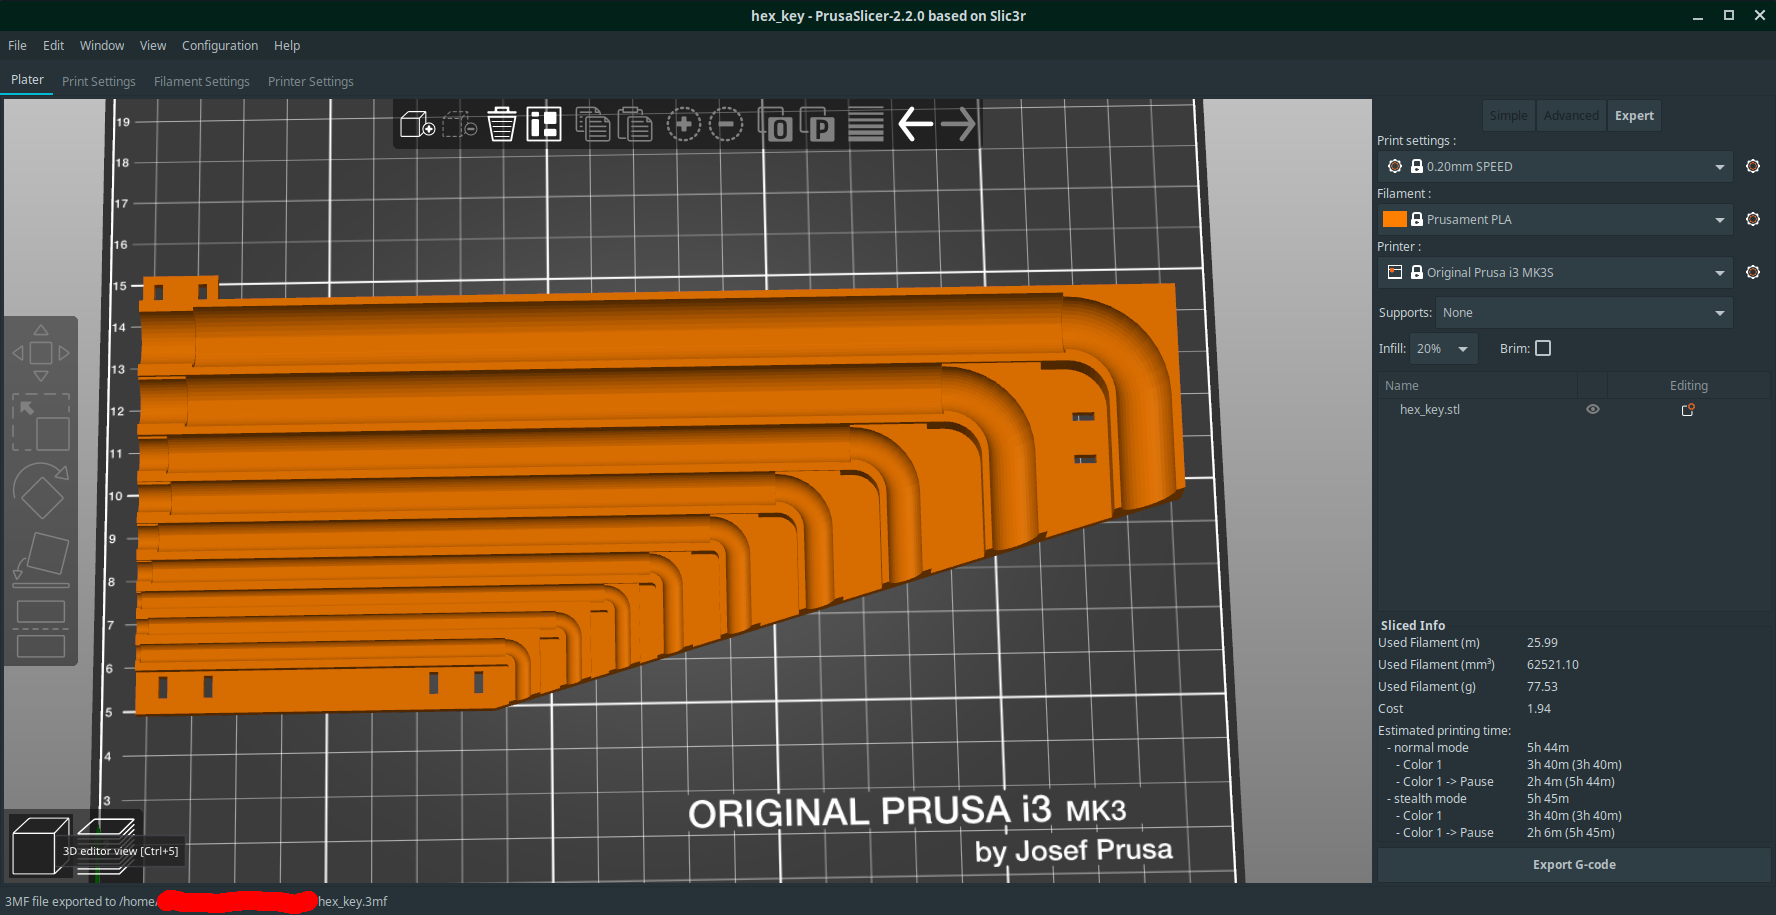Viewport: 1776px width, 915px height.
Task: Click the Add model toolbar icon
Action: coord(417,125)
